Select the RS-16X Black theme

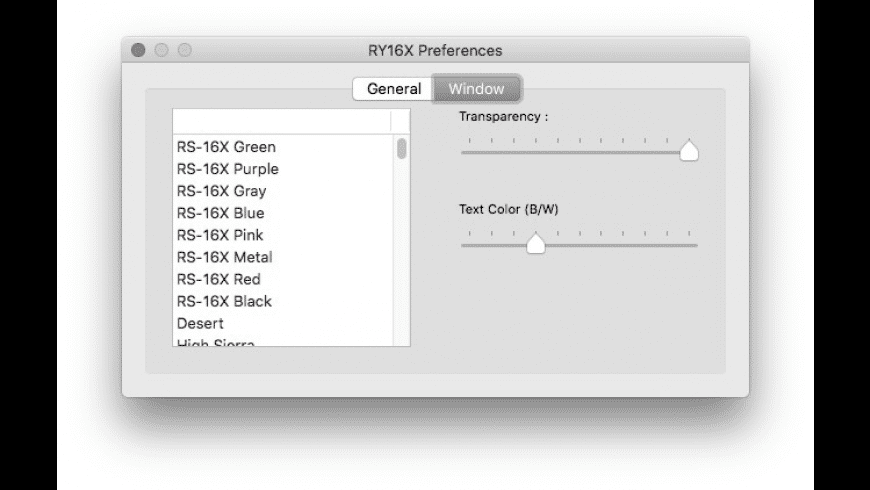pyautogui.click(x=224, y=301)
